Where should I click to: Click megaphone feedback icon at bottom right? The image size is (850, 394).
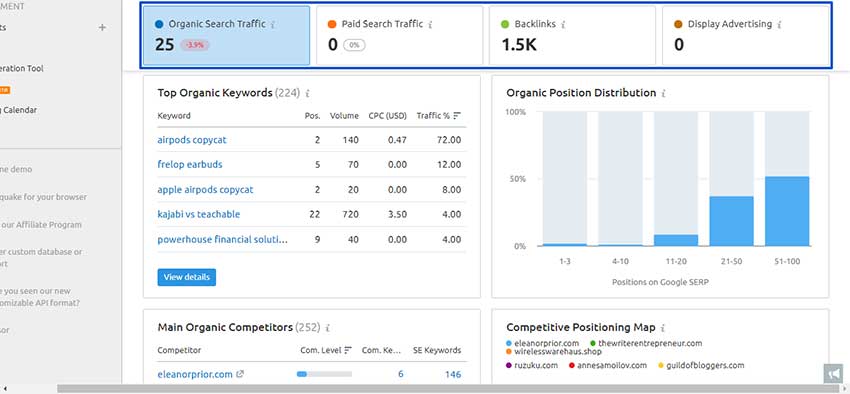point(832,373)
